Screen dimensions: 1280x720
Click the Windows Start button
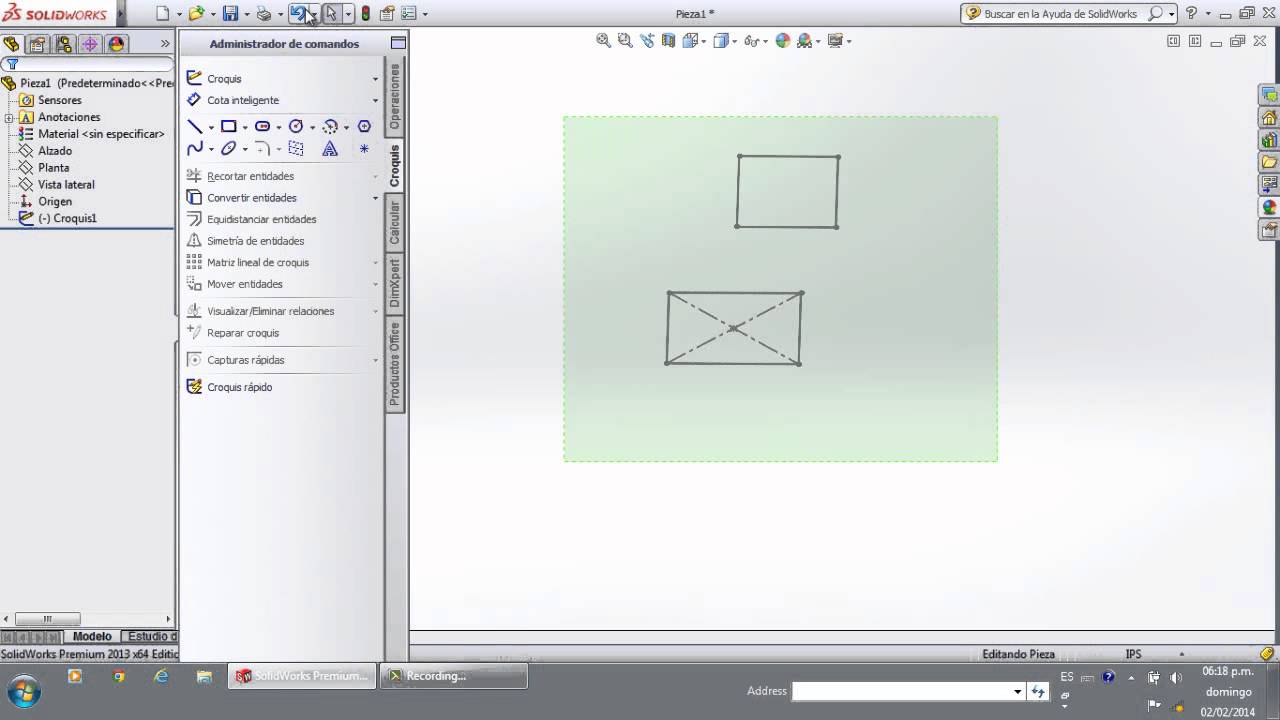point(23,691)
